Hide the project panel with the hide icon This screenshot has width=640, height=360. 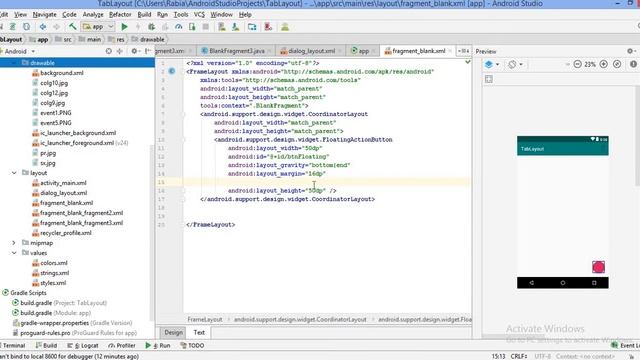[x=148, y=51]
